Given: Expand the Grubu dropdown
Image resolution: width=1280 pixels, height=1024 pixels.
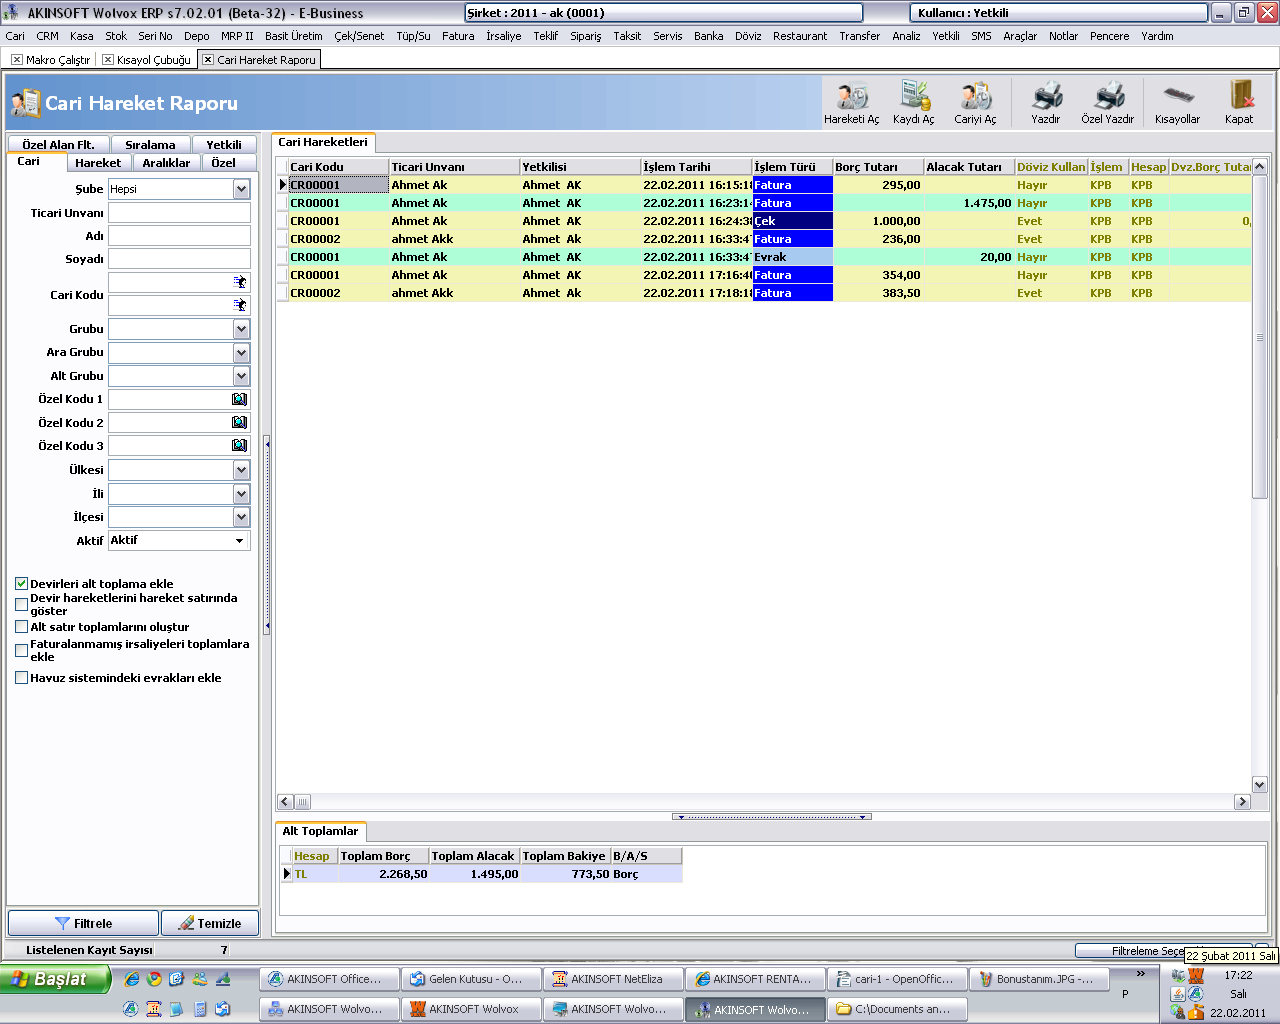Looking at the screenshot, I should tap(241, 329).
